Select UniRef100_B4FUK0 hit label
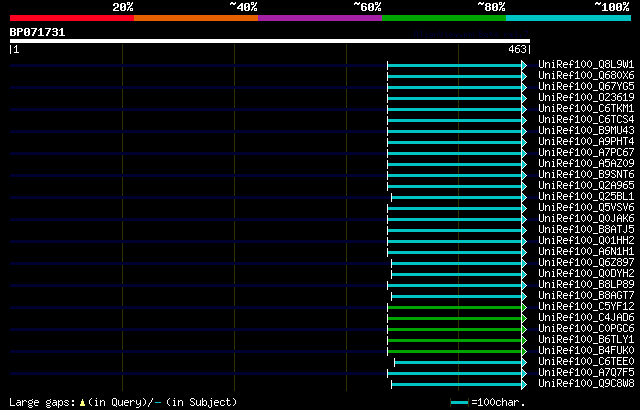 (586, 351)
